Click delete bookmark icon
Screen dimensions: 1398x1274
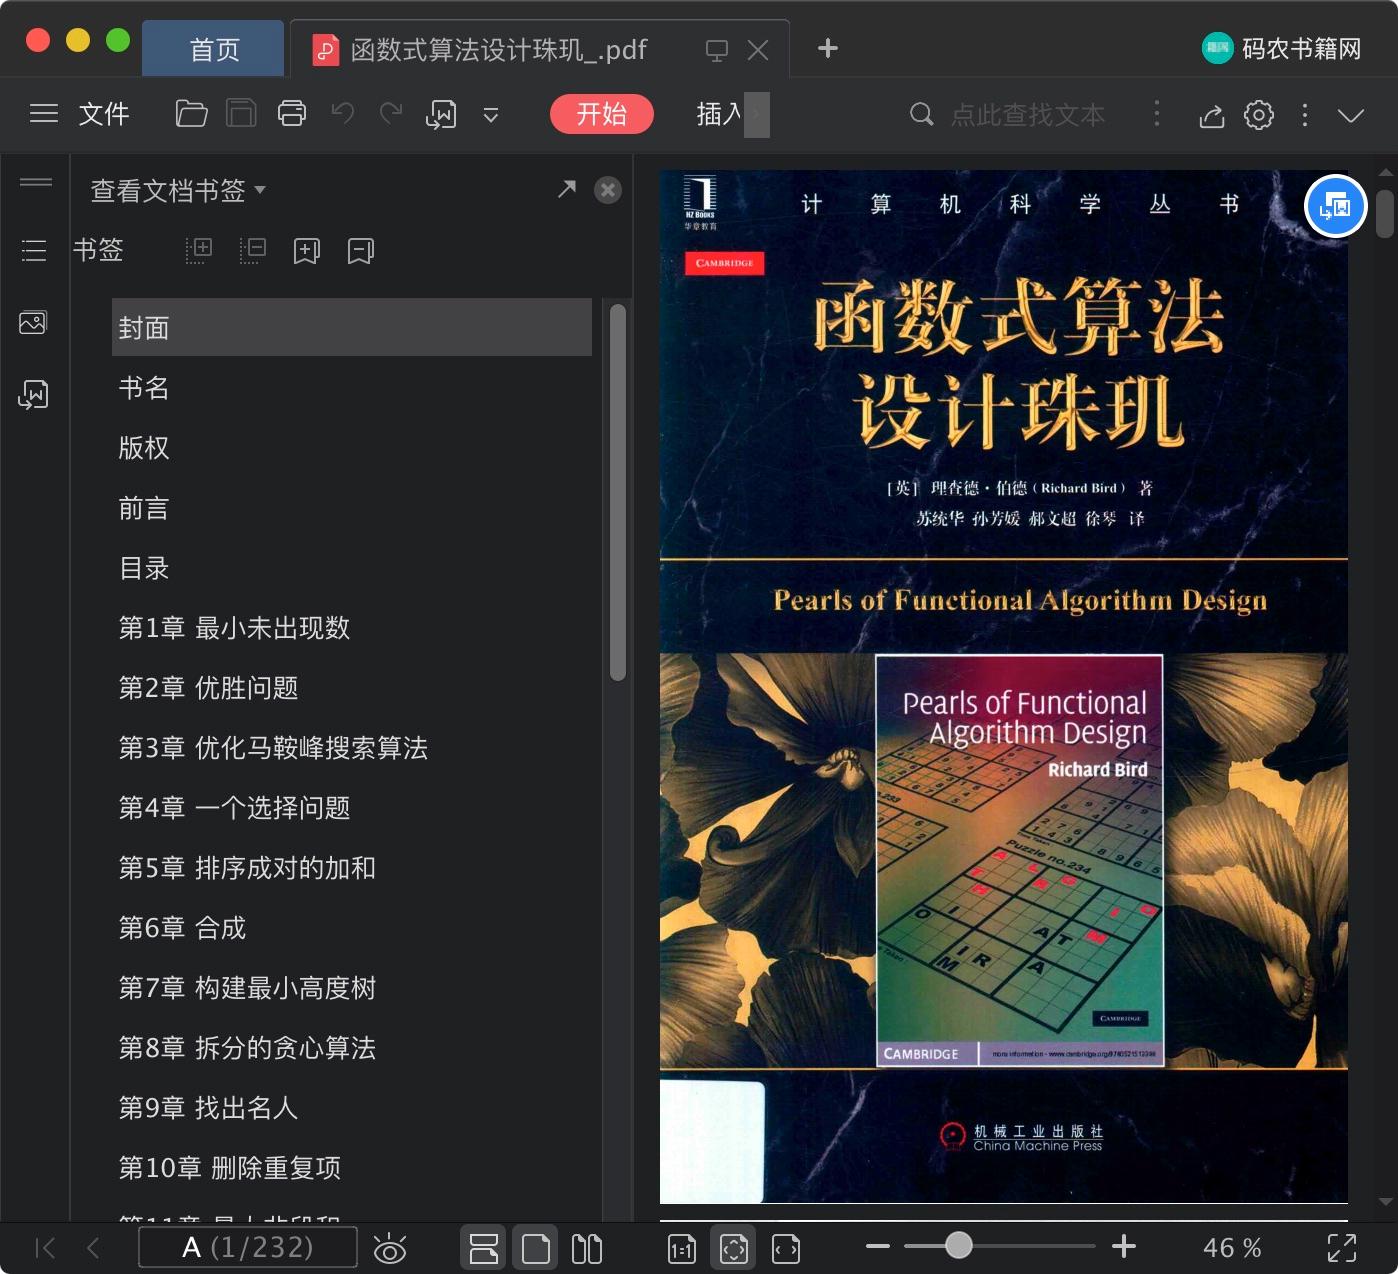point(361,251)
